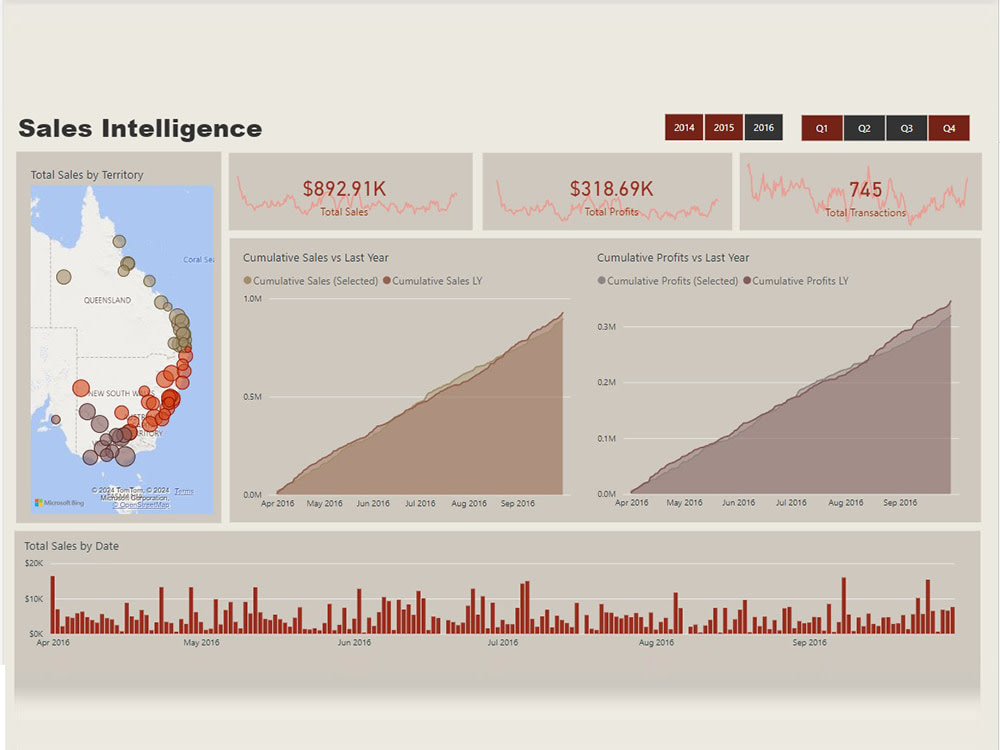The image size is (1000, 750).
Task: Click the $20K axis label in bar chart
Action: [x=34, y=563]
